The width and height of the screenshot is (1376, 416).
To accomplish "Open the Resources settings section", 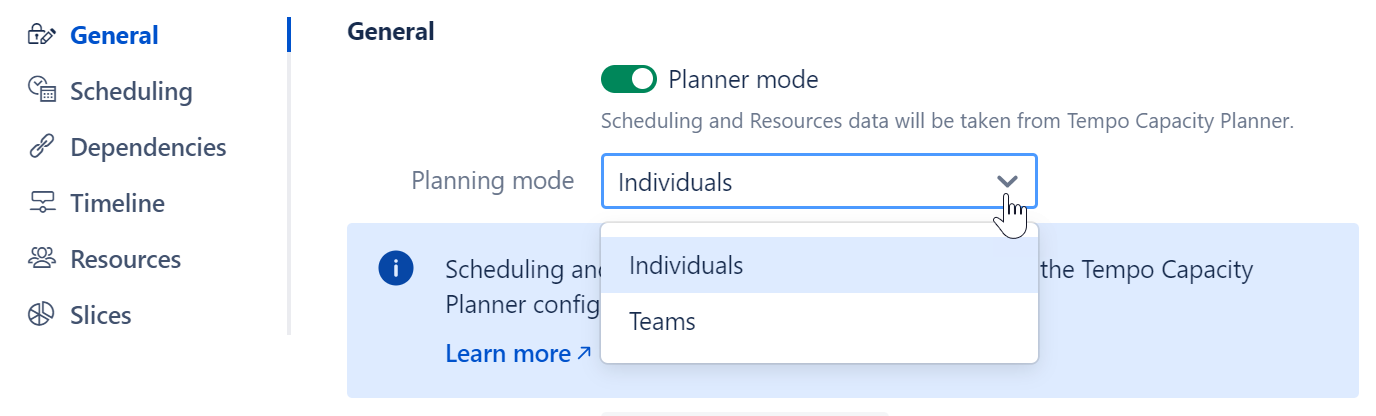I will (x=125, y=259).
